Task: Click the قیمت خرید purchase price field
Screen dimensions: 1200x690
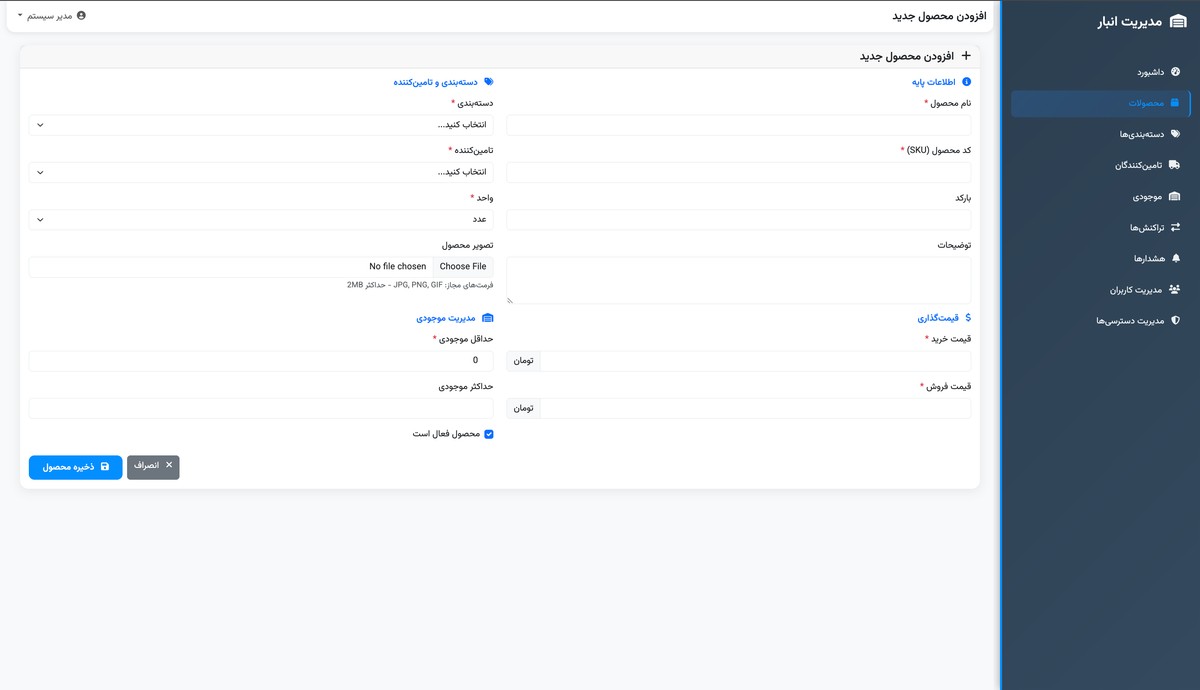Action: pyautogui.click(x=755, y=361)
